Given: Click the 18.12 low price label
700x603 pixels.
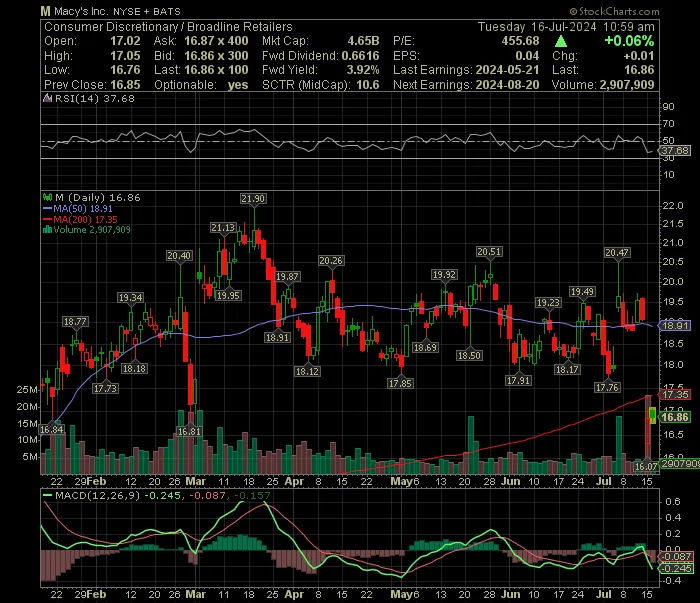Looking at the screenshot, I should click(307, 371).
